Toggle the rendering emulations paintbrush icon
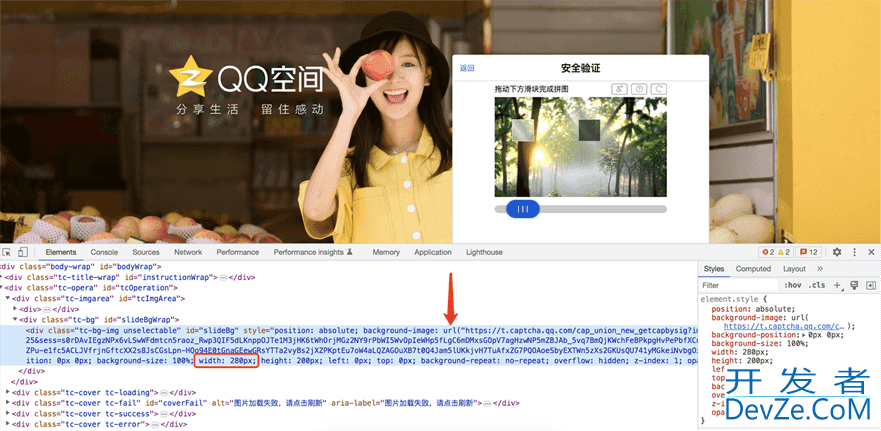This screenshot has height=431, width=881. click(x=854, y=285)
